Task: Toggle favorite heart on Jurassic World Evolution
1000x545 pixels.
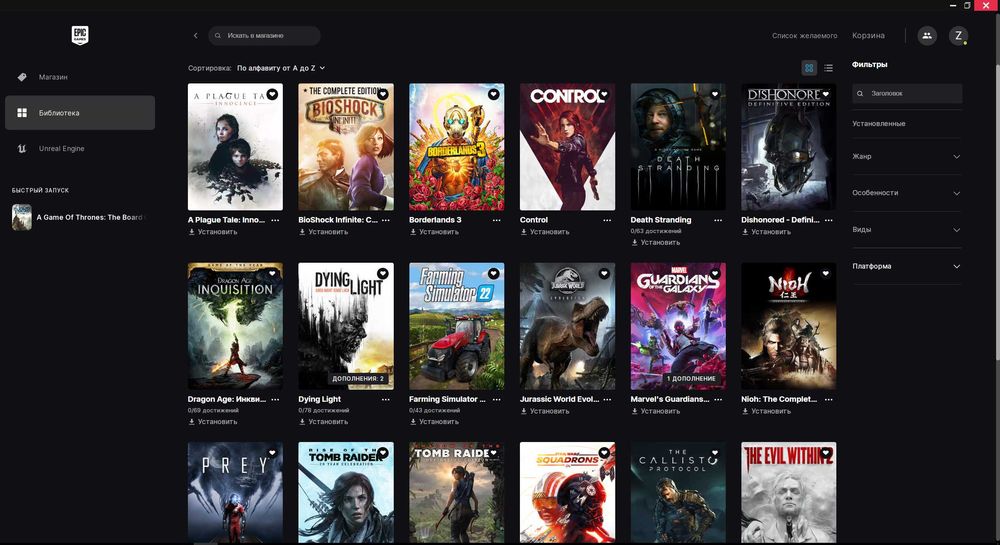Action: pos(604,273)
